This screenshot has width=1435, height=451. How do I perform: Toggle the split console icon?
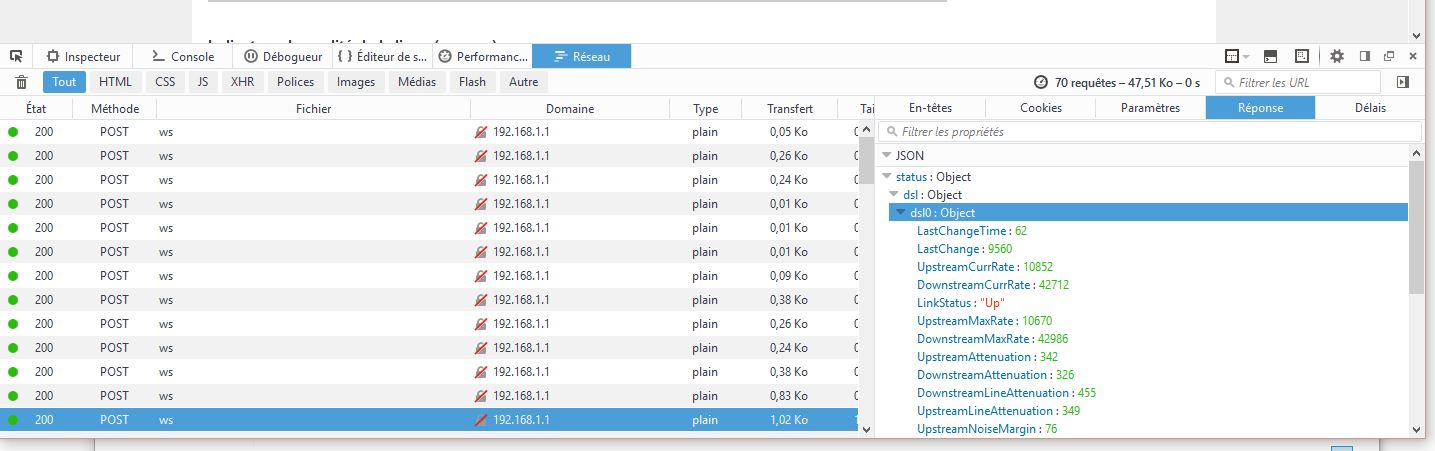(1271, 57)
